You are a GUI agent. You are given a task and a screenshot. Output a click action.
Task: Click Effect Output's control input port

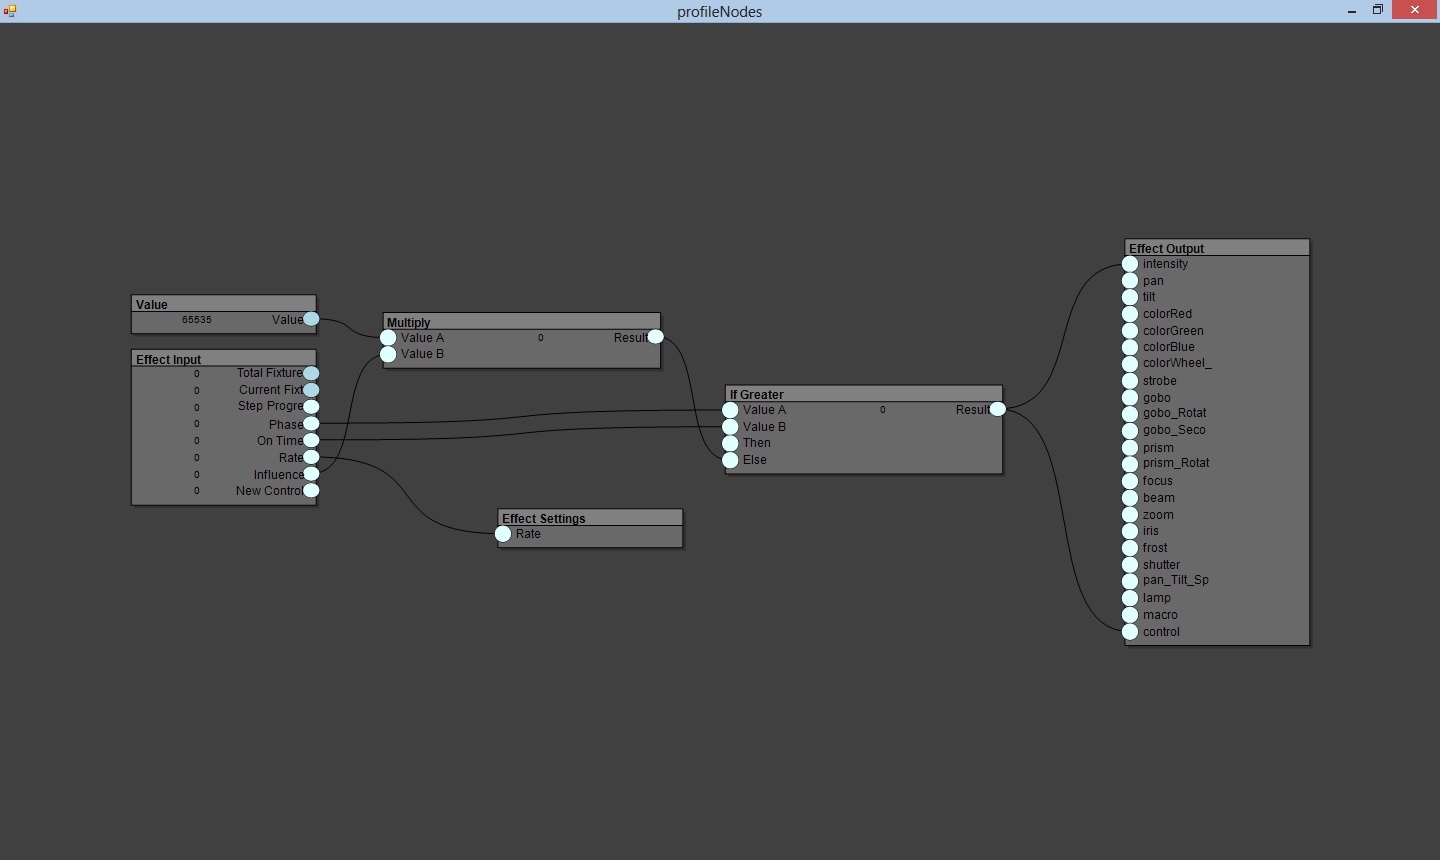point(1130,632)
